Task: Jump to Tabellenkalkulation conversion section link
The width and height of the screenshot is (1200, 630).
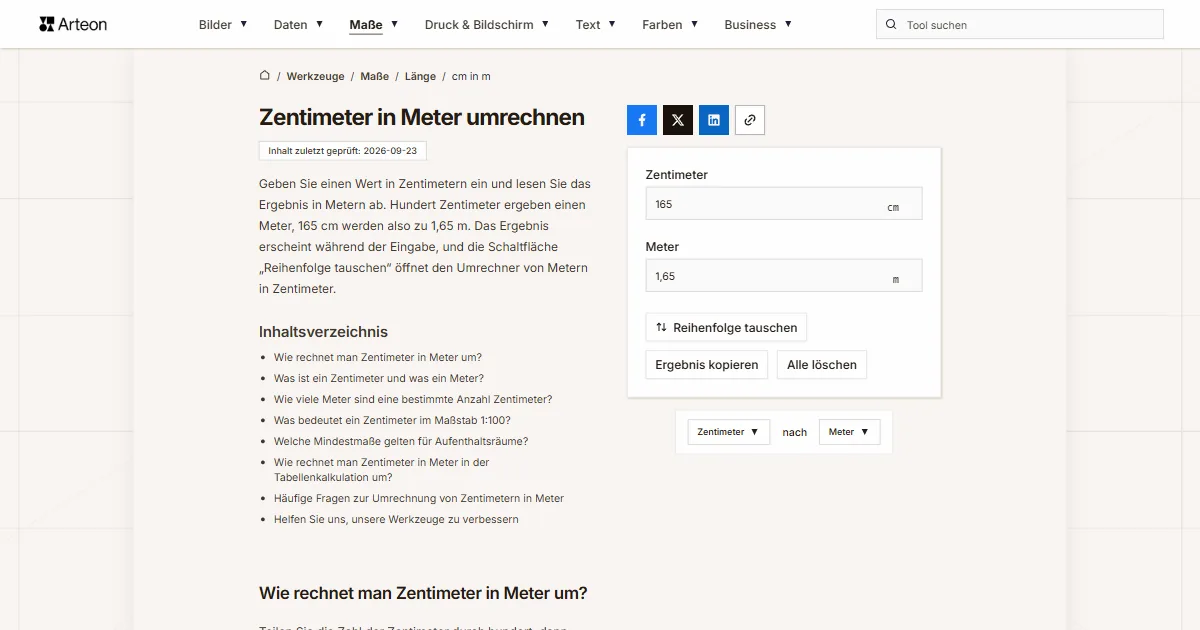Action: click(382, 470)
